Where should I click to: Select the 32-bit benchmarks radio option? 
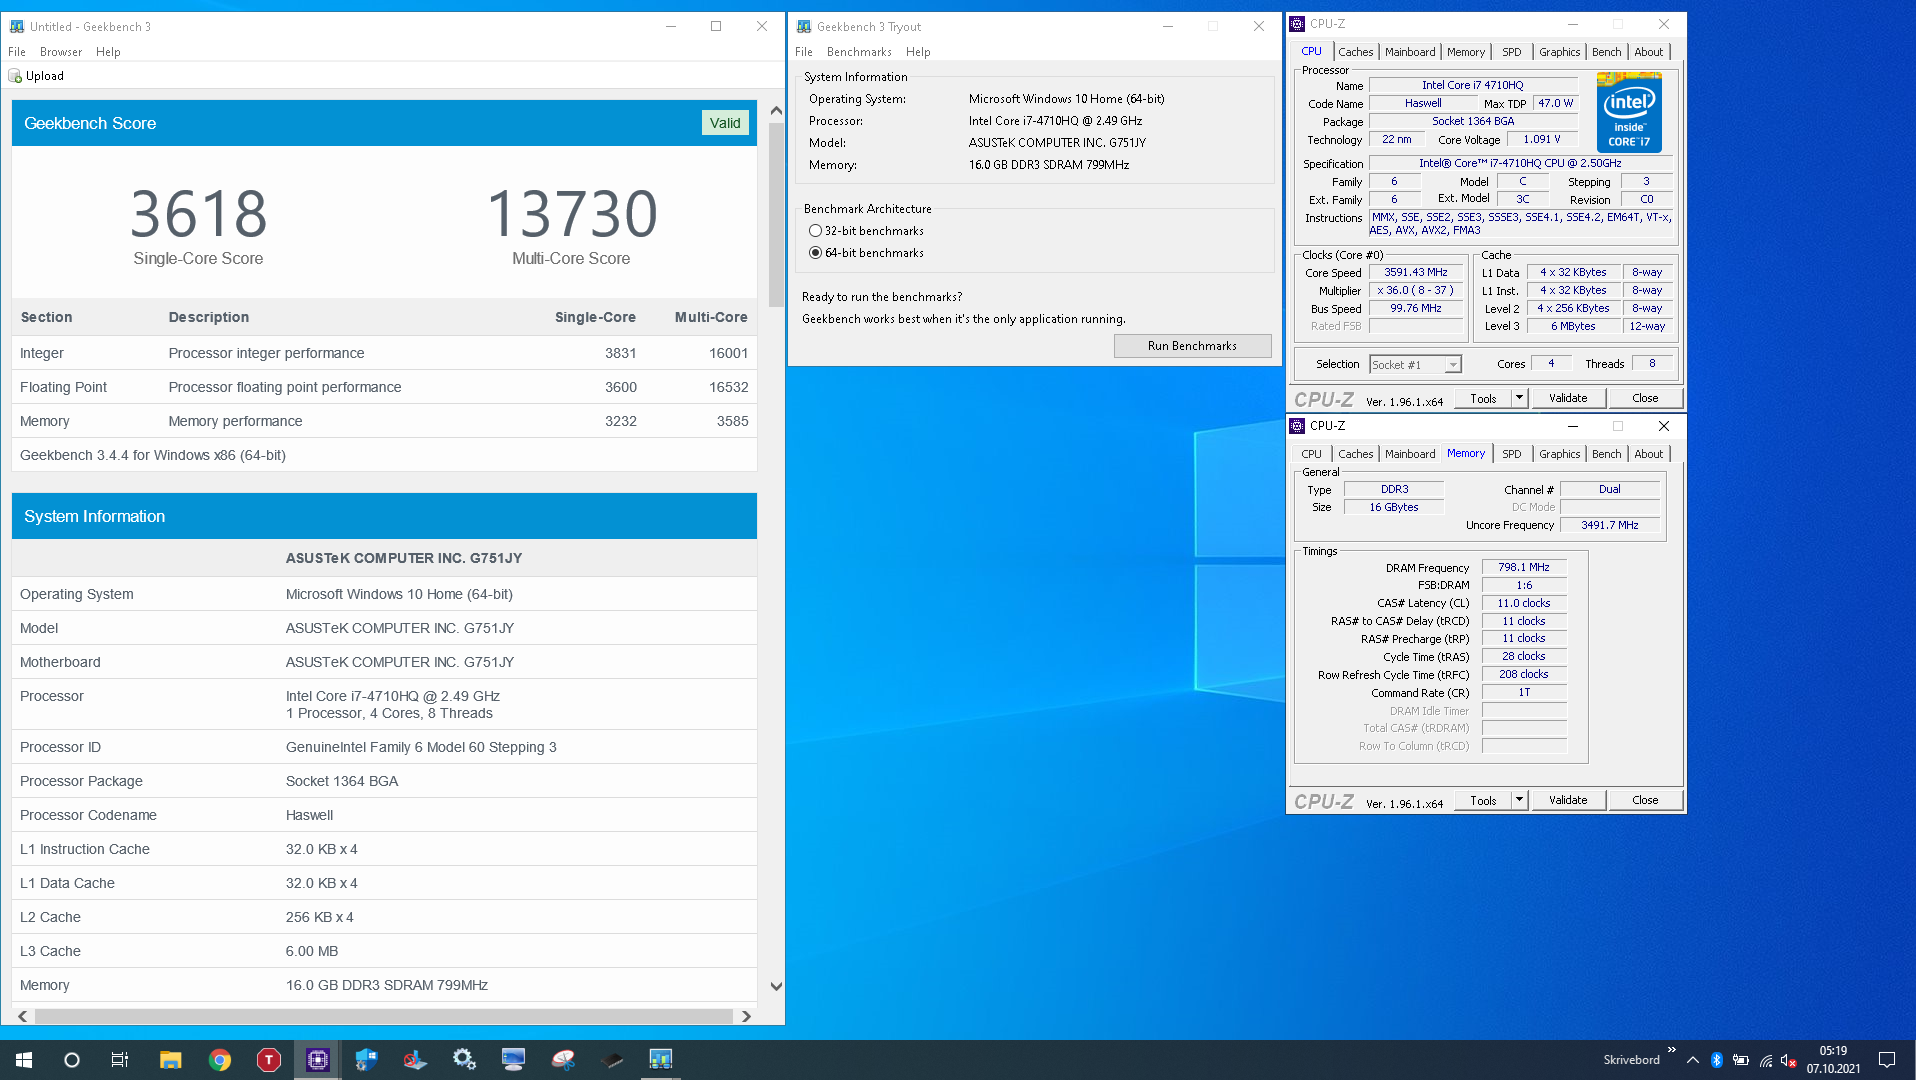pyautogui.click(x=816, y=231)
